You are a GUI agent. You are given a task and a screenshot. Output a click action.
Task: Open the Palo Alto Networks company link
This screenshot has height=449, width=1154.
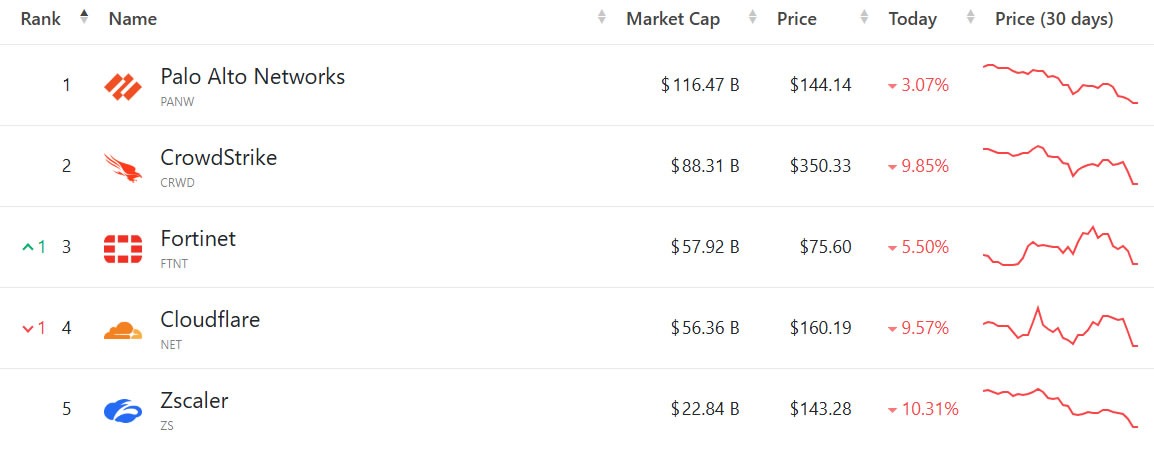pos(252,76)
